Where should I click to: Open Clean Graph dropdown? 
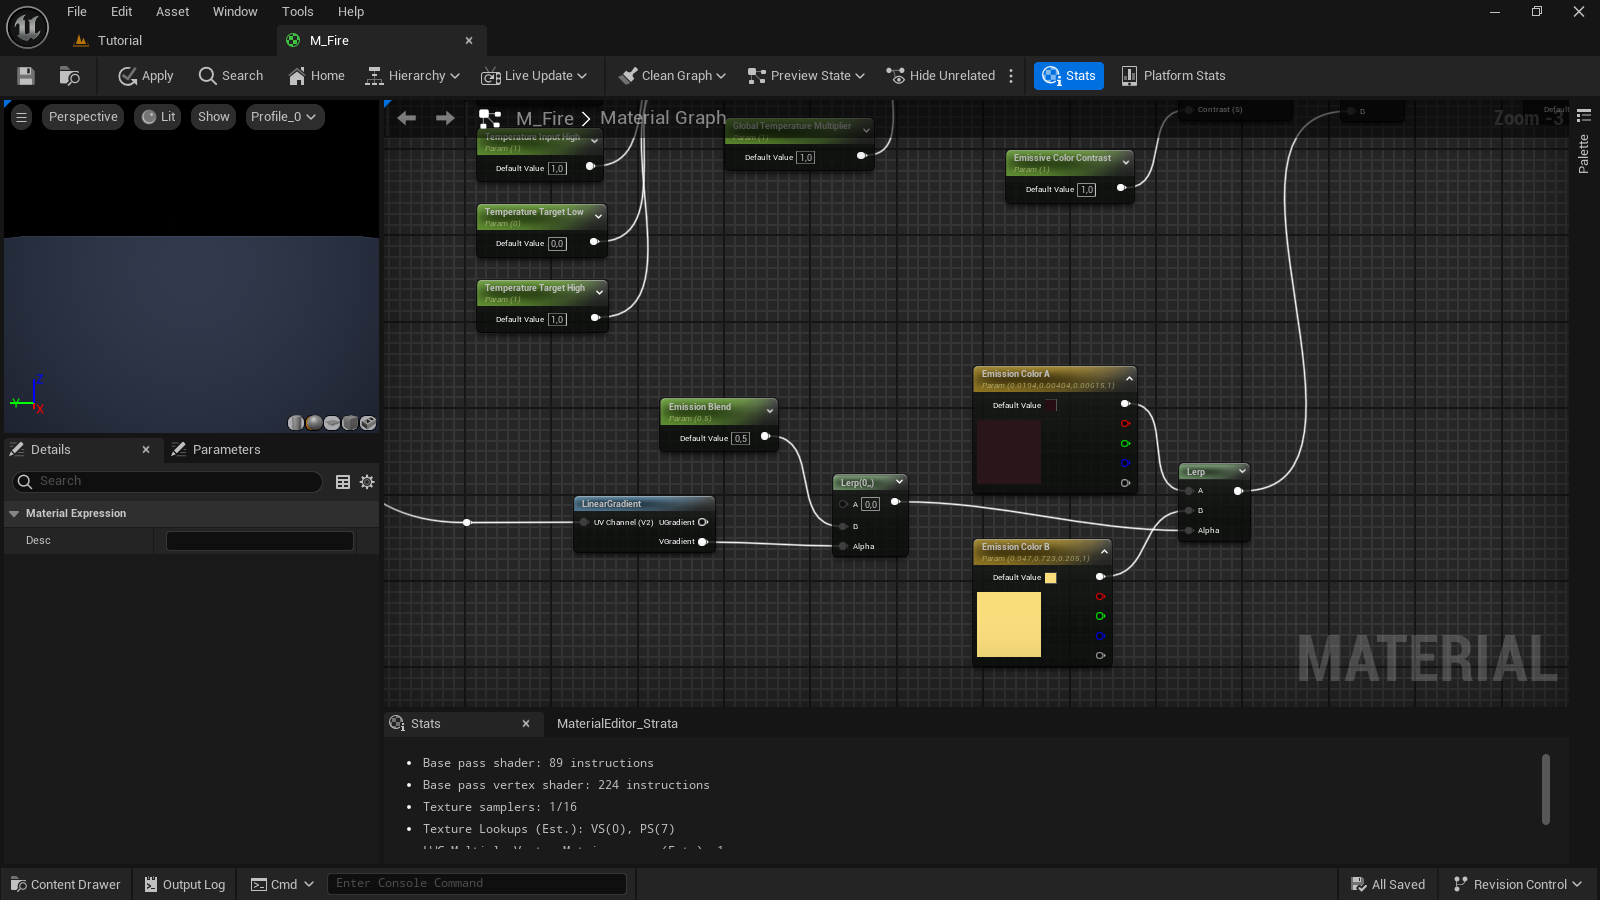(x=672, y=76)
